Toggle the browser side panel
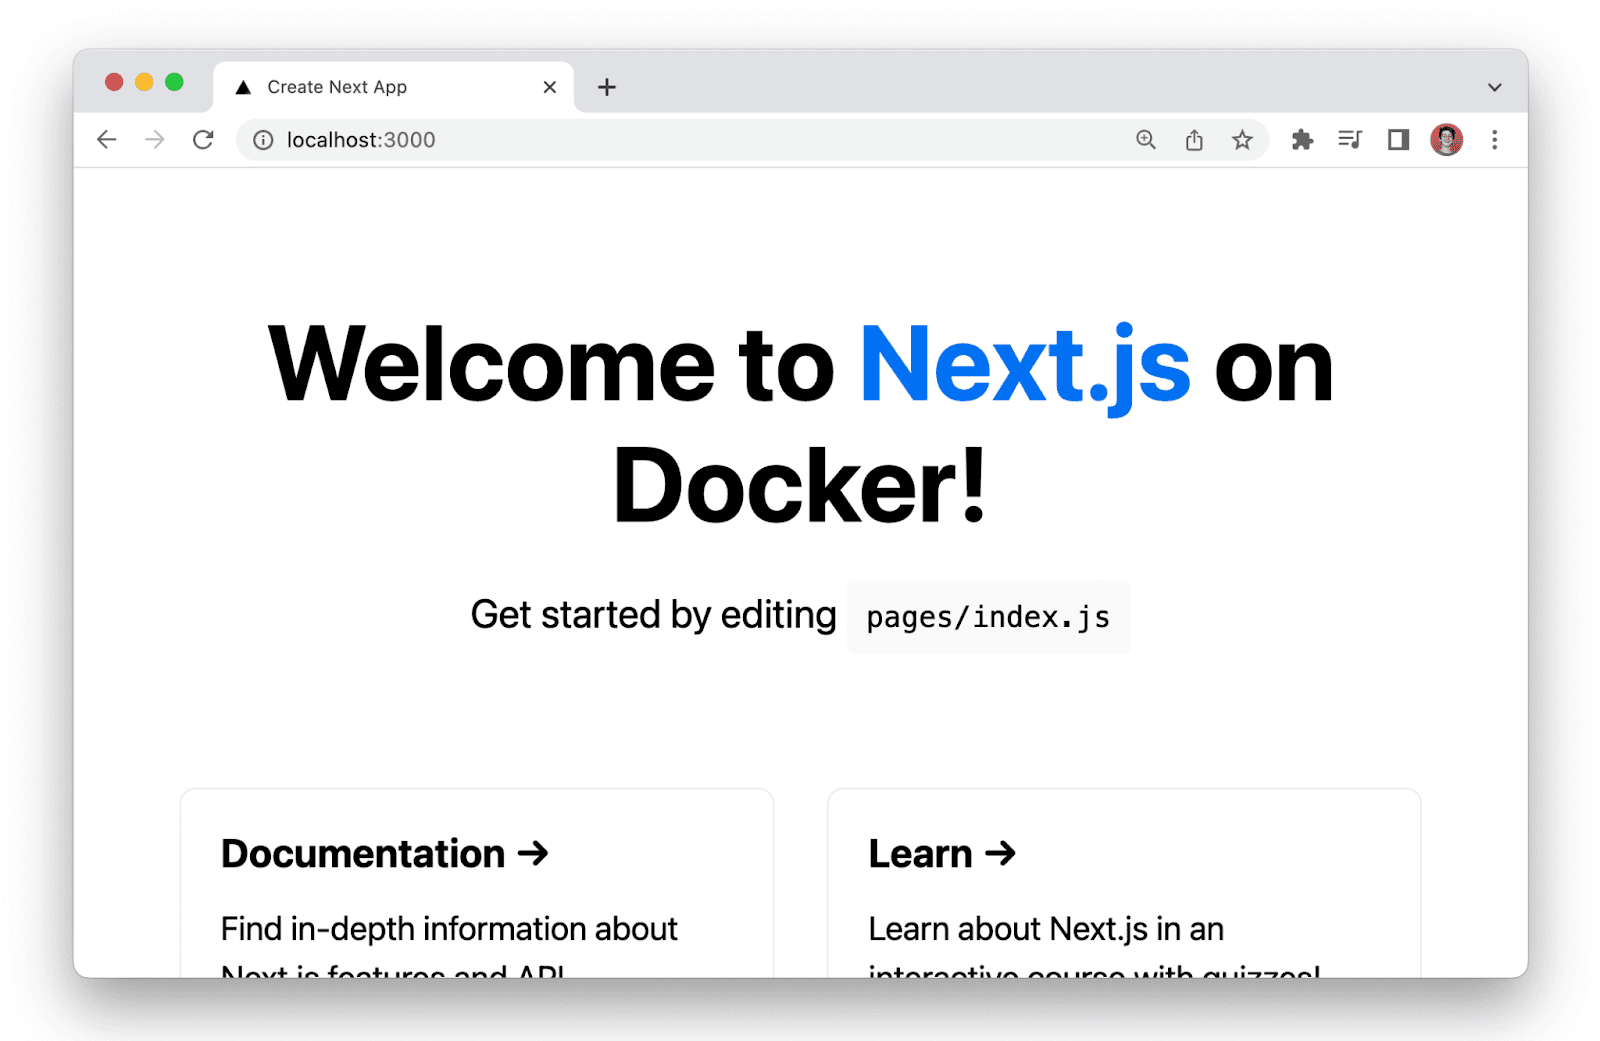Screen dimensions: 1600x1041 (x=1398, y=140)
